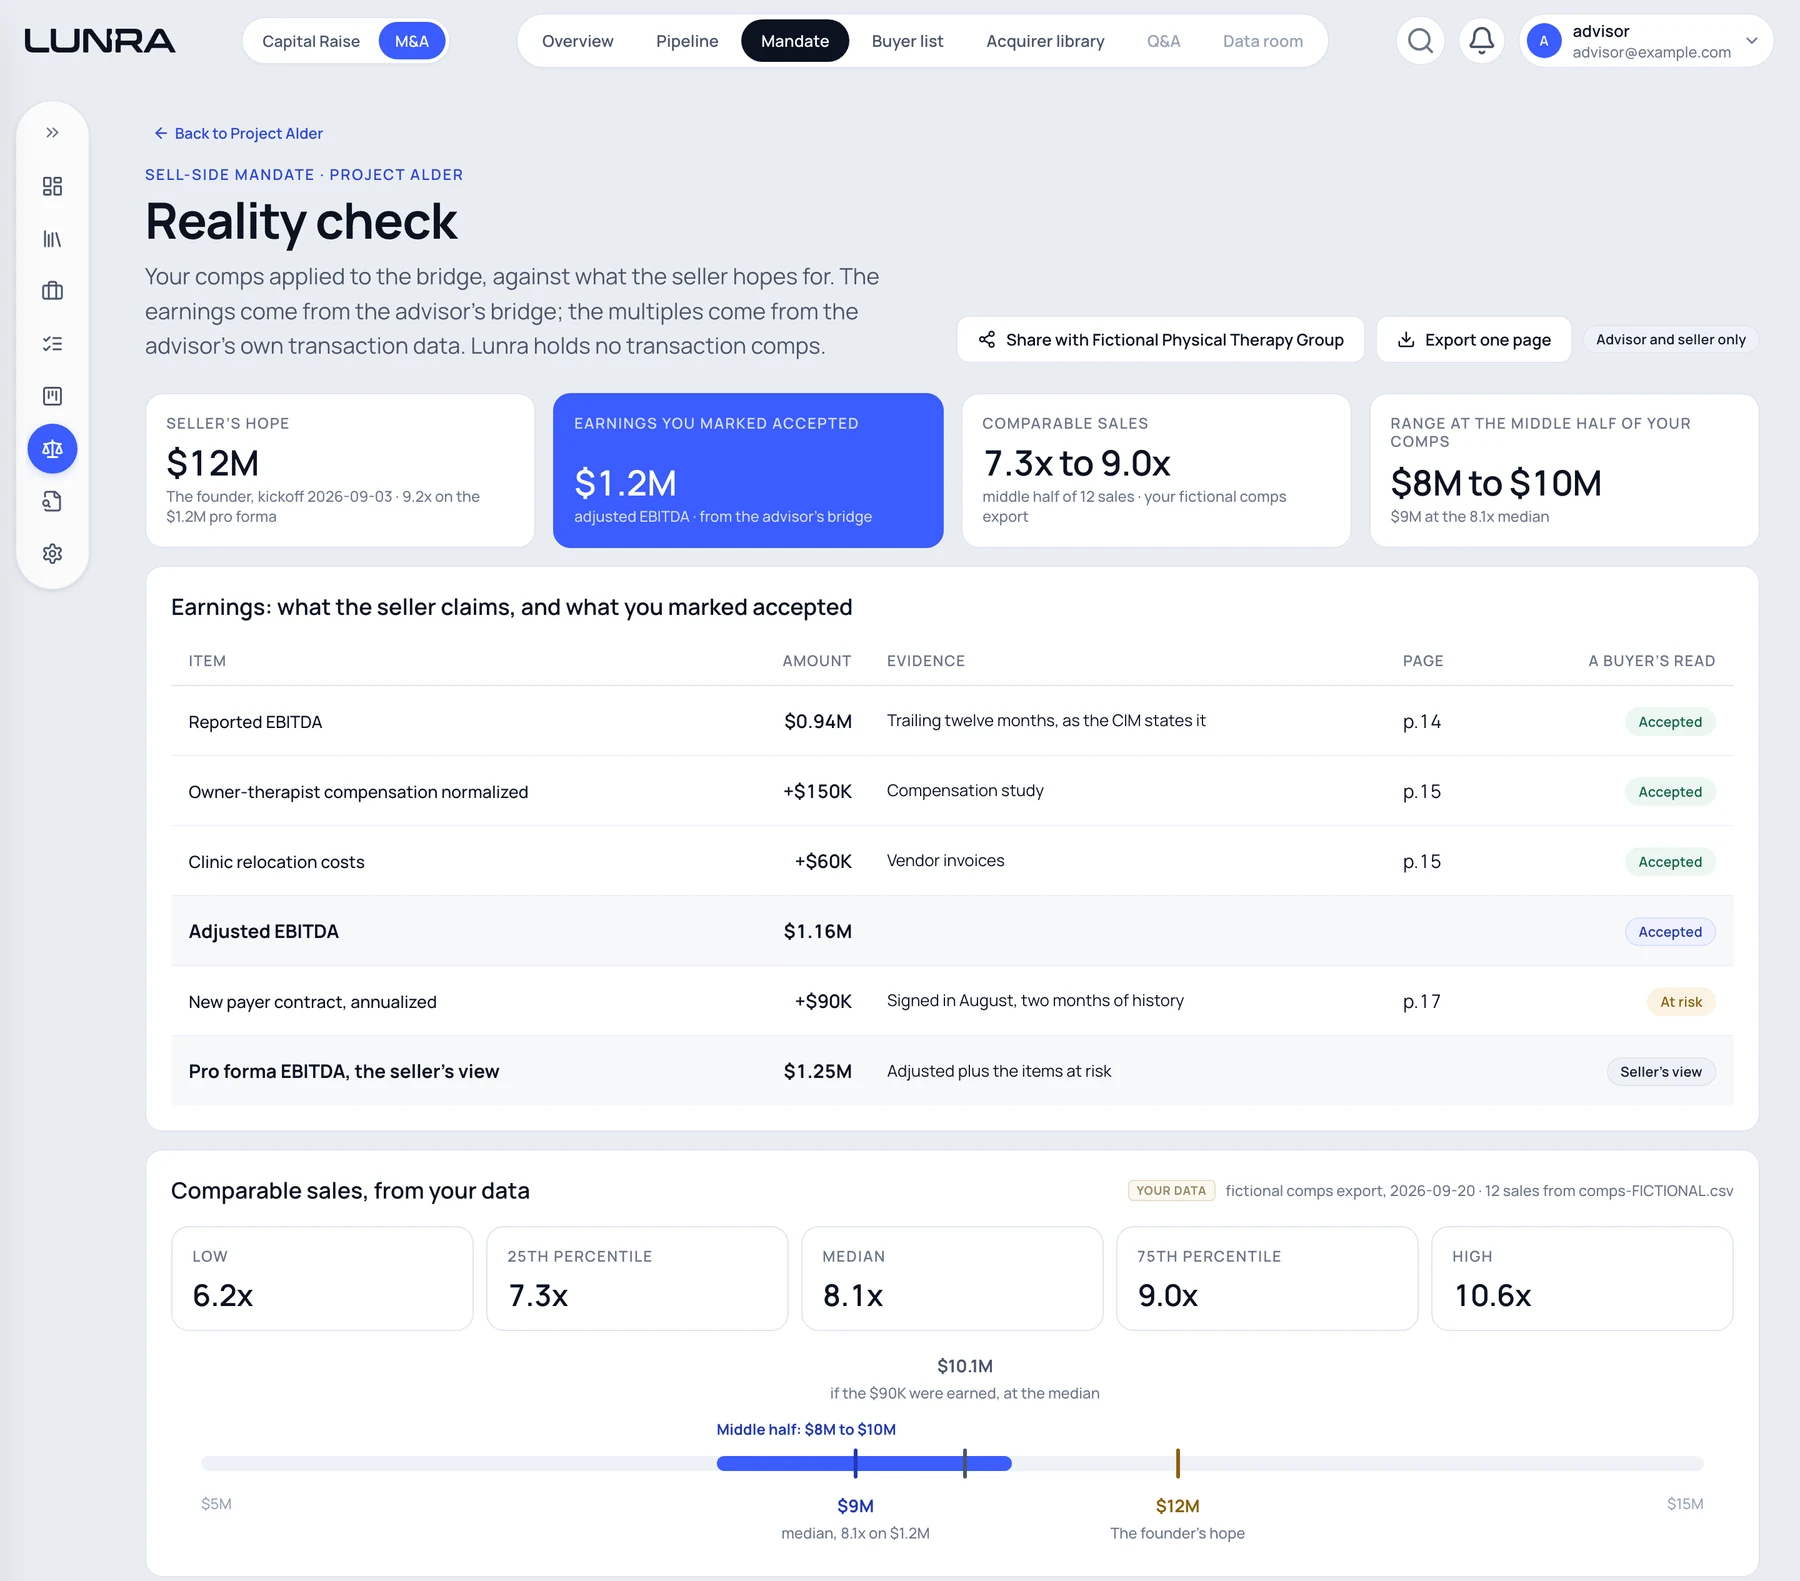Go to the LUNRA logo home

point(100,41)
